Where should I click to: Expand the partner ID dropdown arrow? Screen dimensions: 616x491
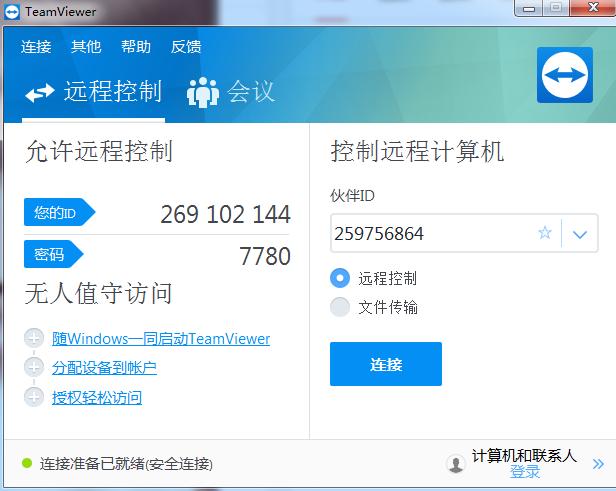pyautogui.click(x=580, y=234)
